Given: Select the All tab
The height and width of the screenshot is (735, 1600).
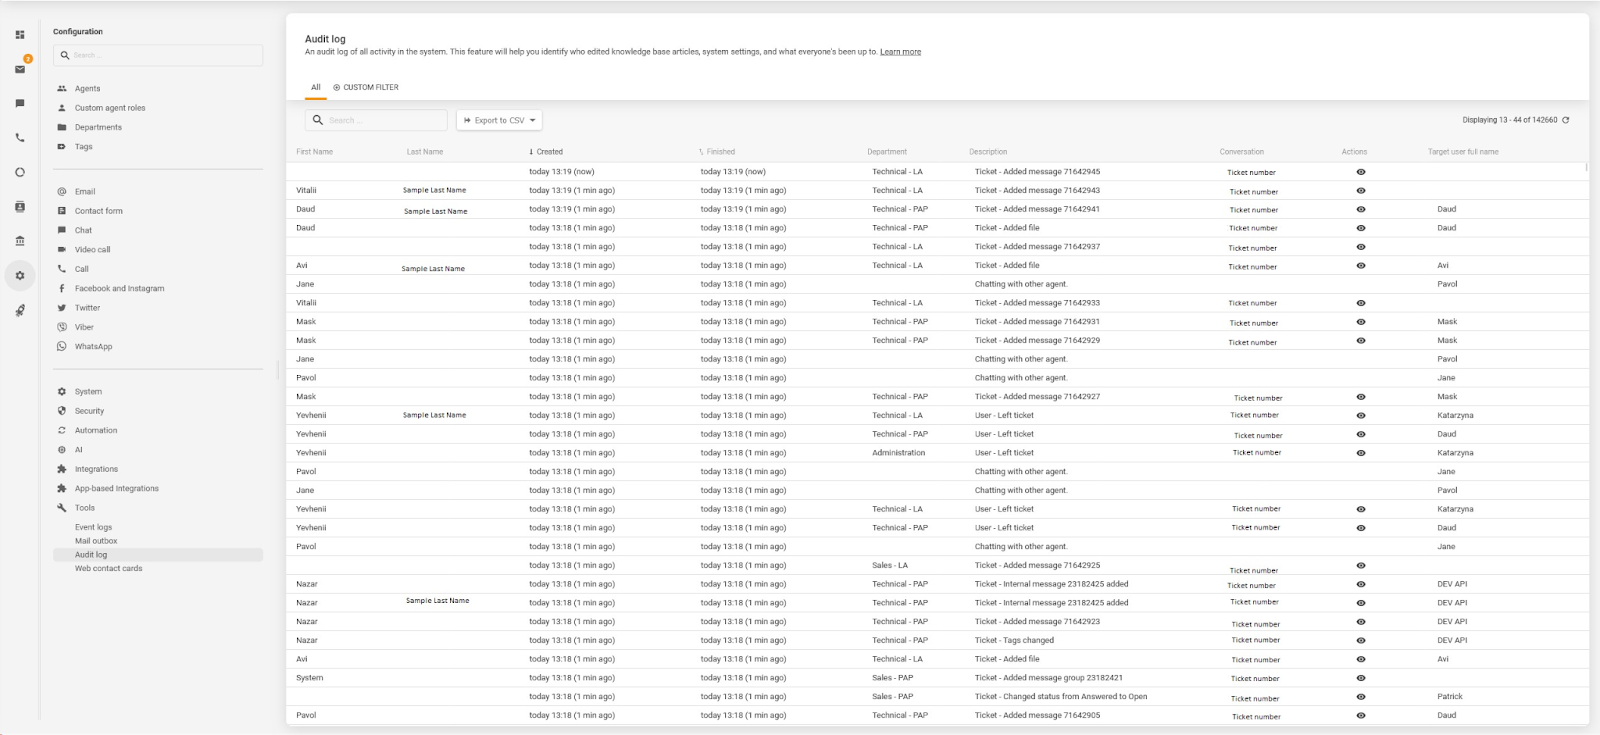Looking at the screenshot, I should point(316,88).
